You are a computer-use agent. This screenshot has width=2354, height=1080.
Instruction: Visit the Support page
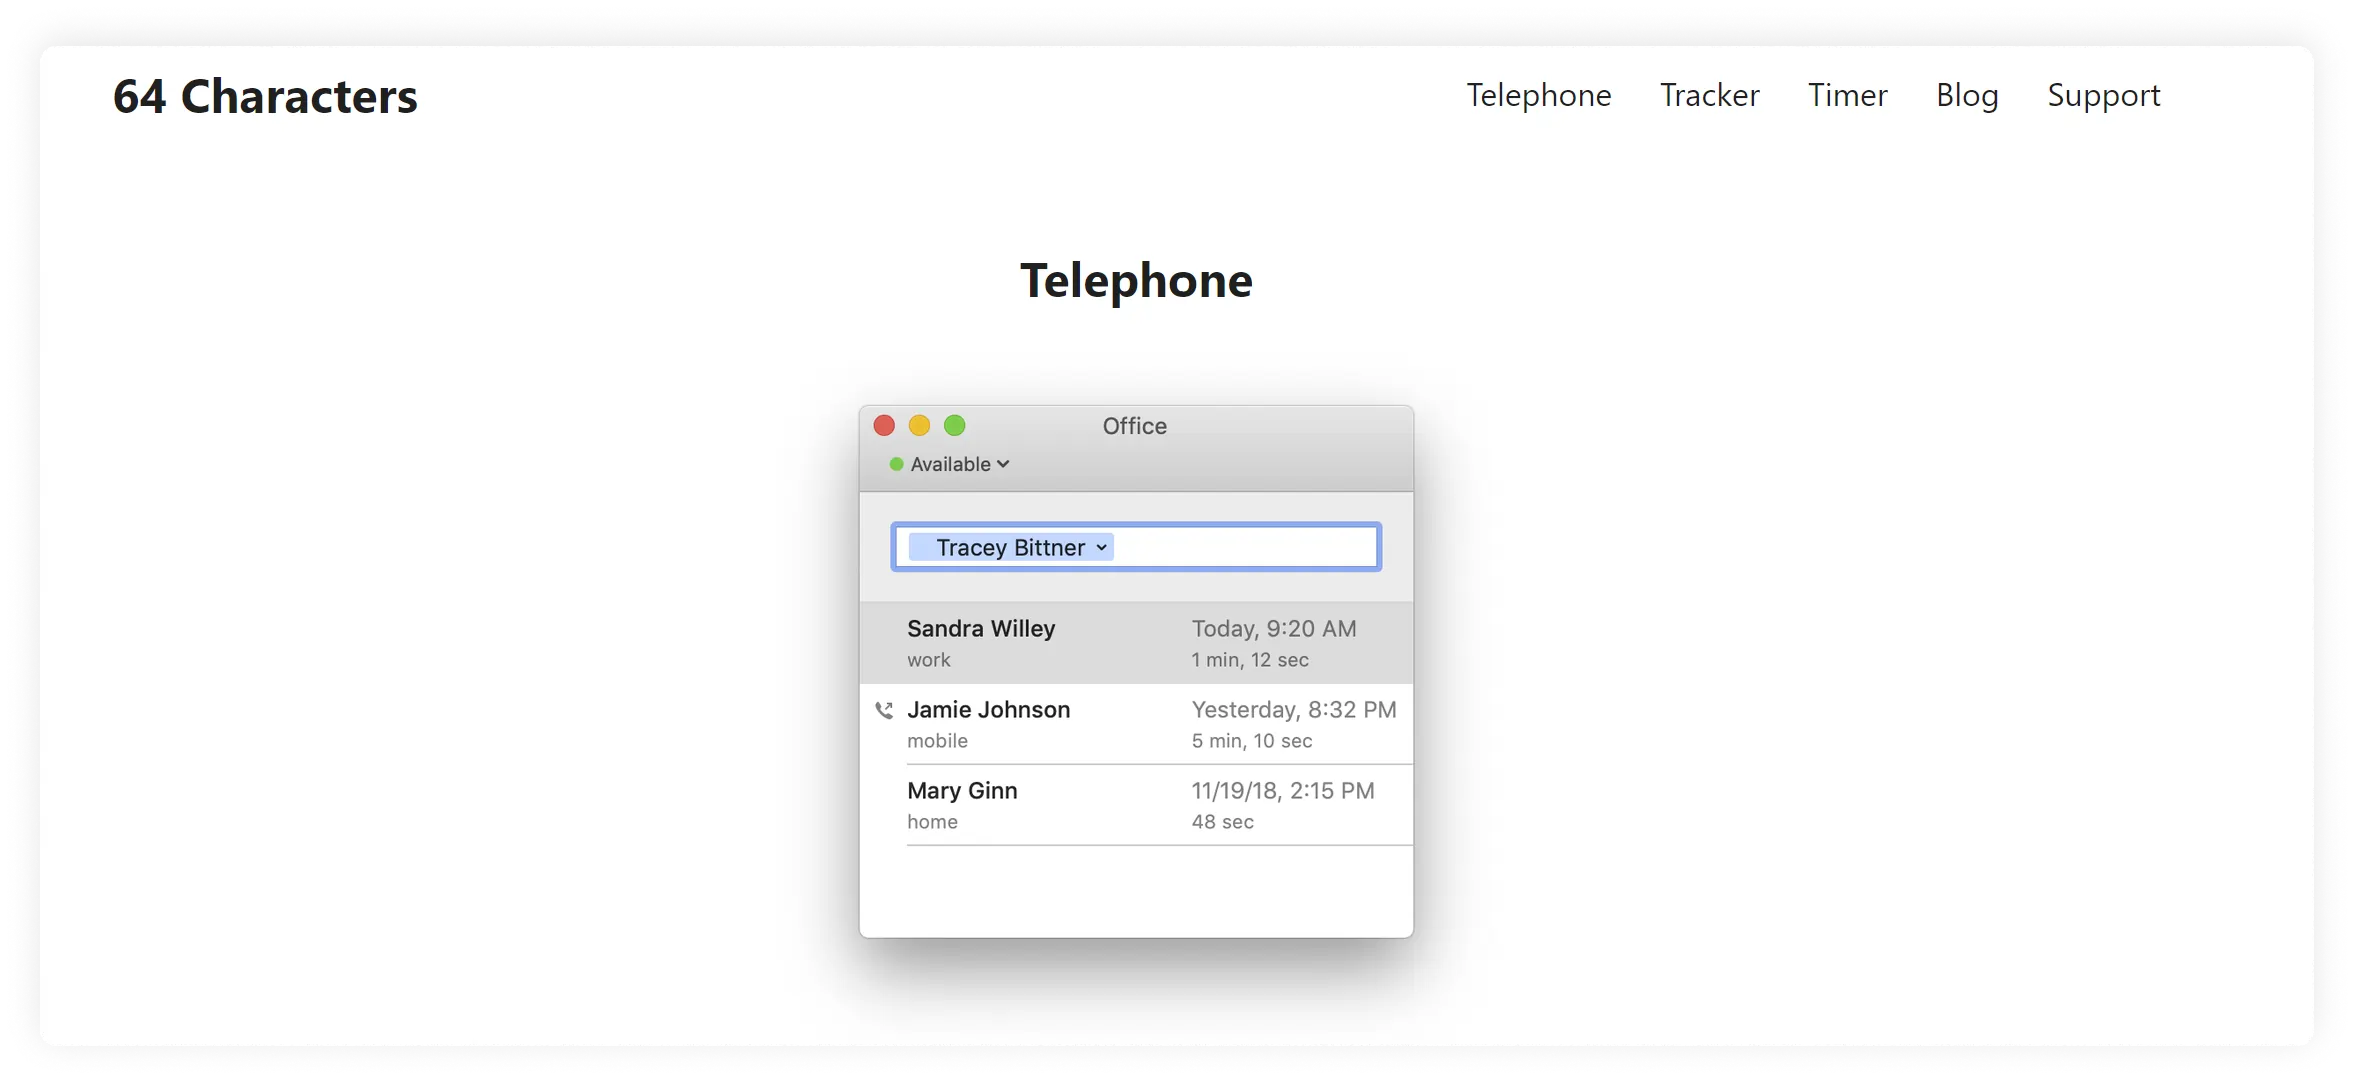[x=2104, y=95]
